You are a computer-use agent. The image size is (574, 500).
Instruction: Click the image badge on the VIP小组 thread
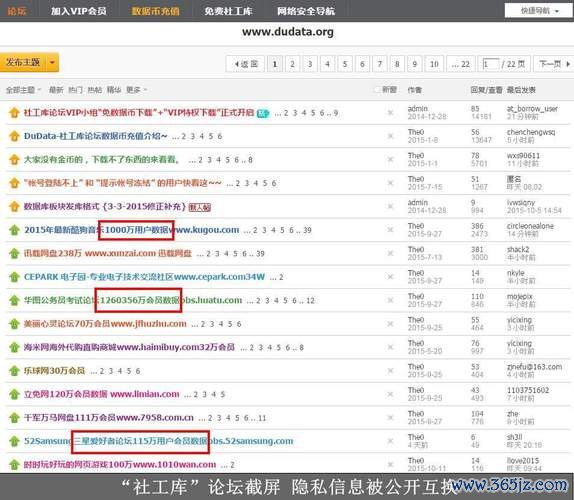pyautogui.click(x=263, y=113)
